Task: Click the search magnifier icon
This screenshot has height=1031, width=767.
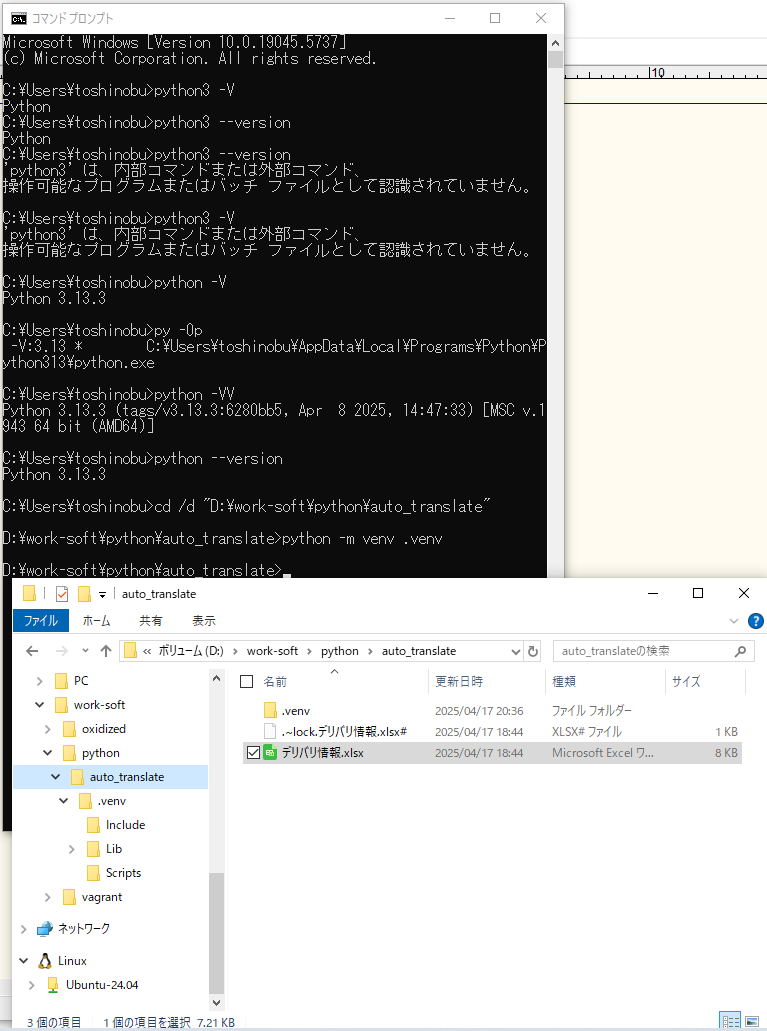Action: [741, 651]
